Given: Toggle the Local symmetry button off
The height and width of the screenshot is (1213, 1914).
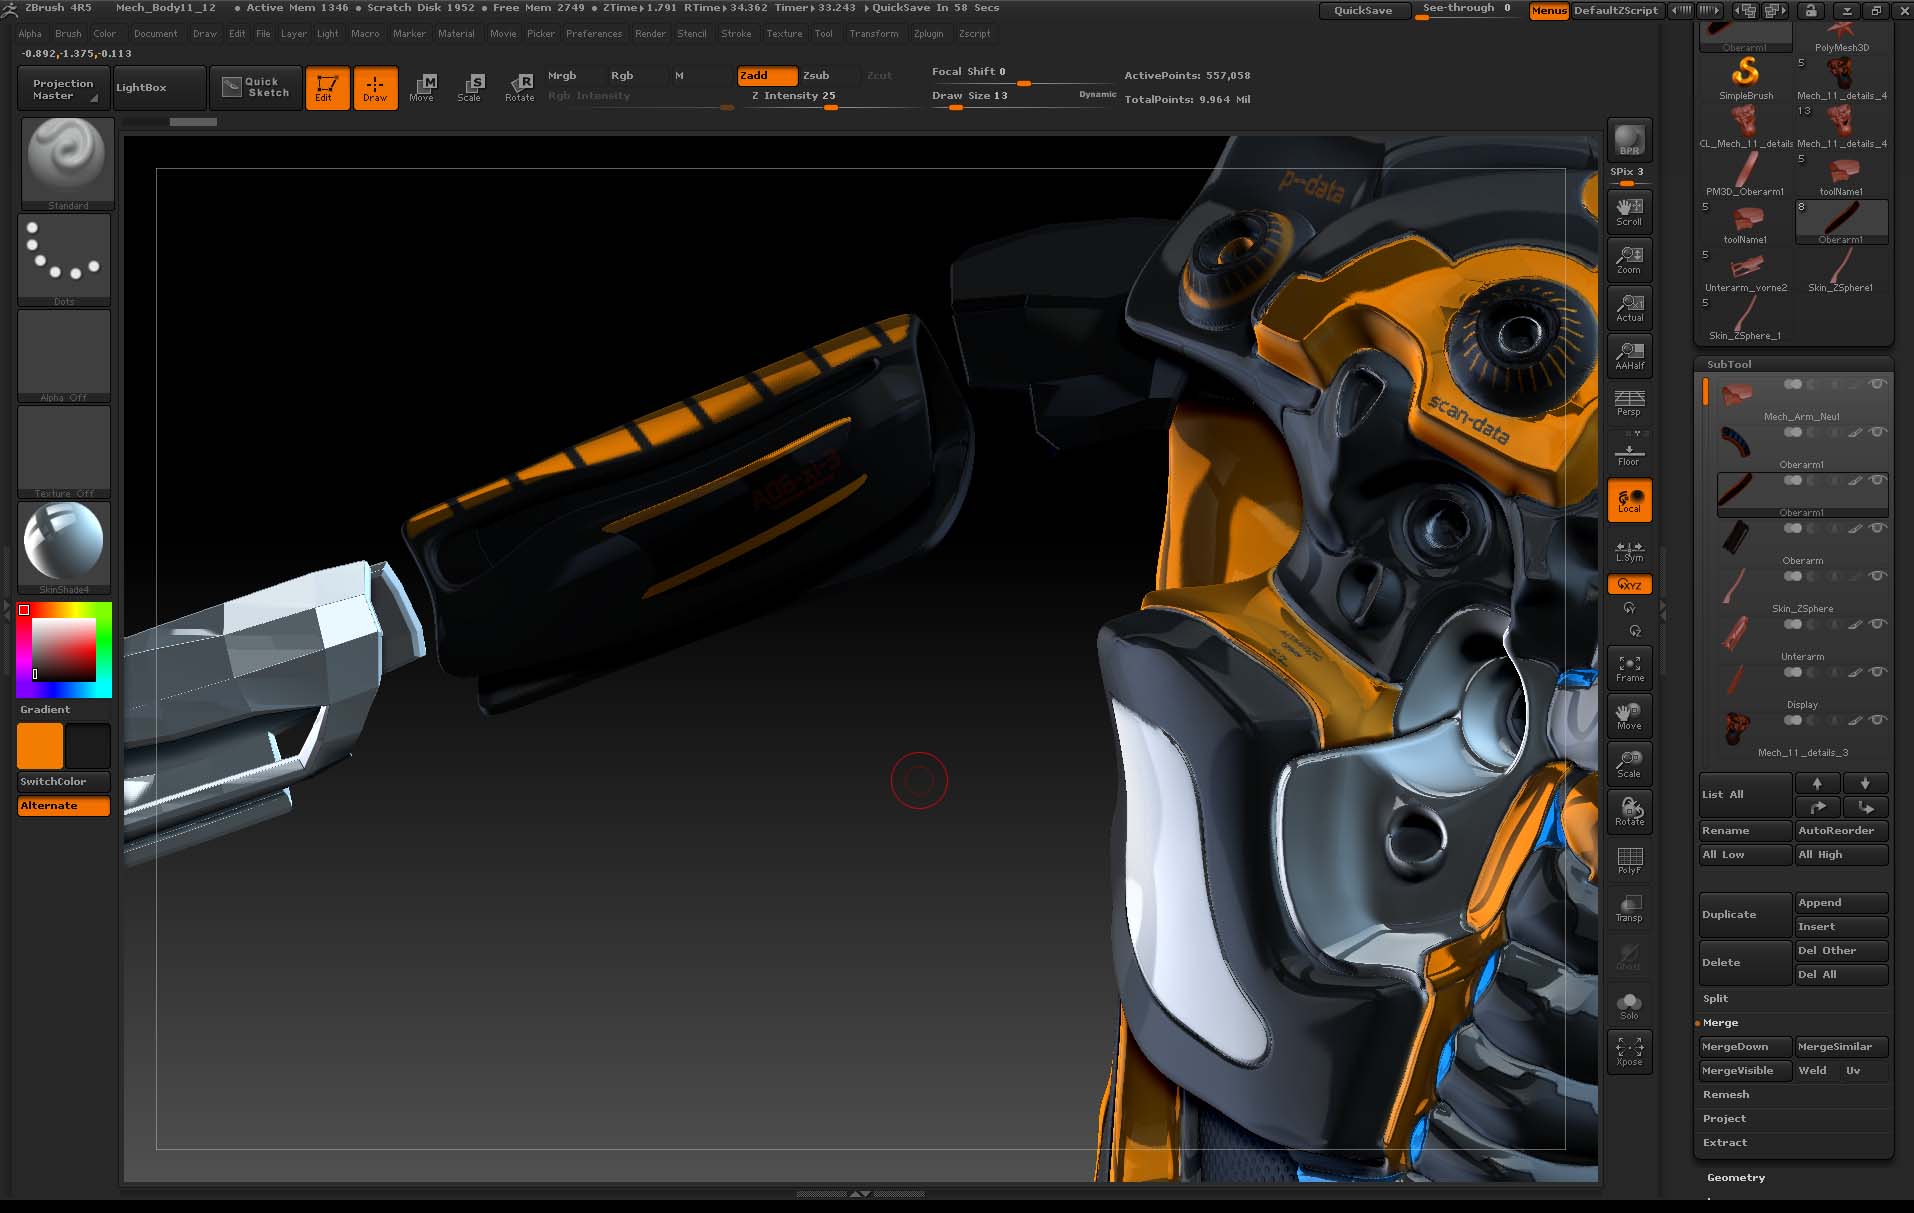Looking at the screenshot, I should [x=1629, y=501].
